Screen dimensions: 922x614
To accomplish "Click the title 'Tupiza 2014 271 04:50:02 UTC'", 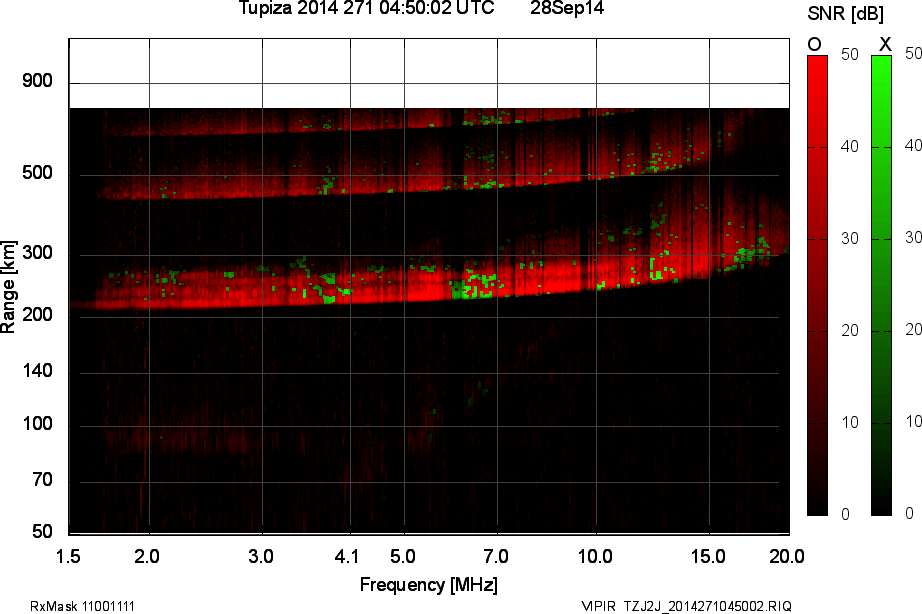I will click(x=366, y=8).
